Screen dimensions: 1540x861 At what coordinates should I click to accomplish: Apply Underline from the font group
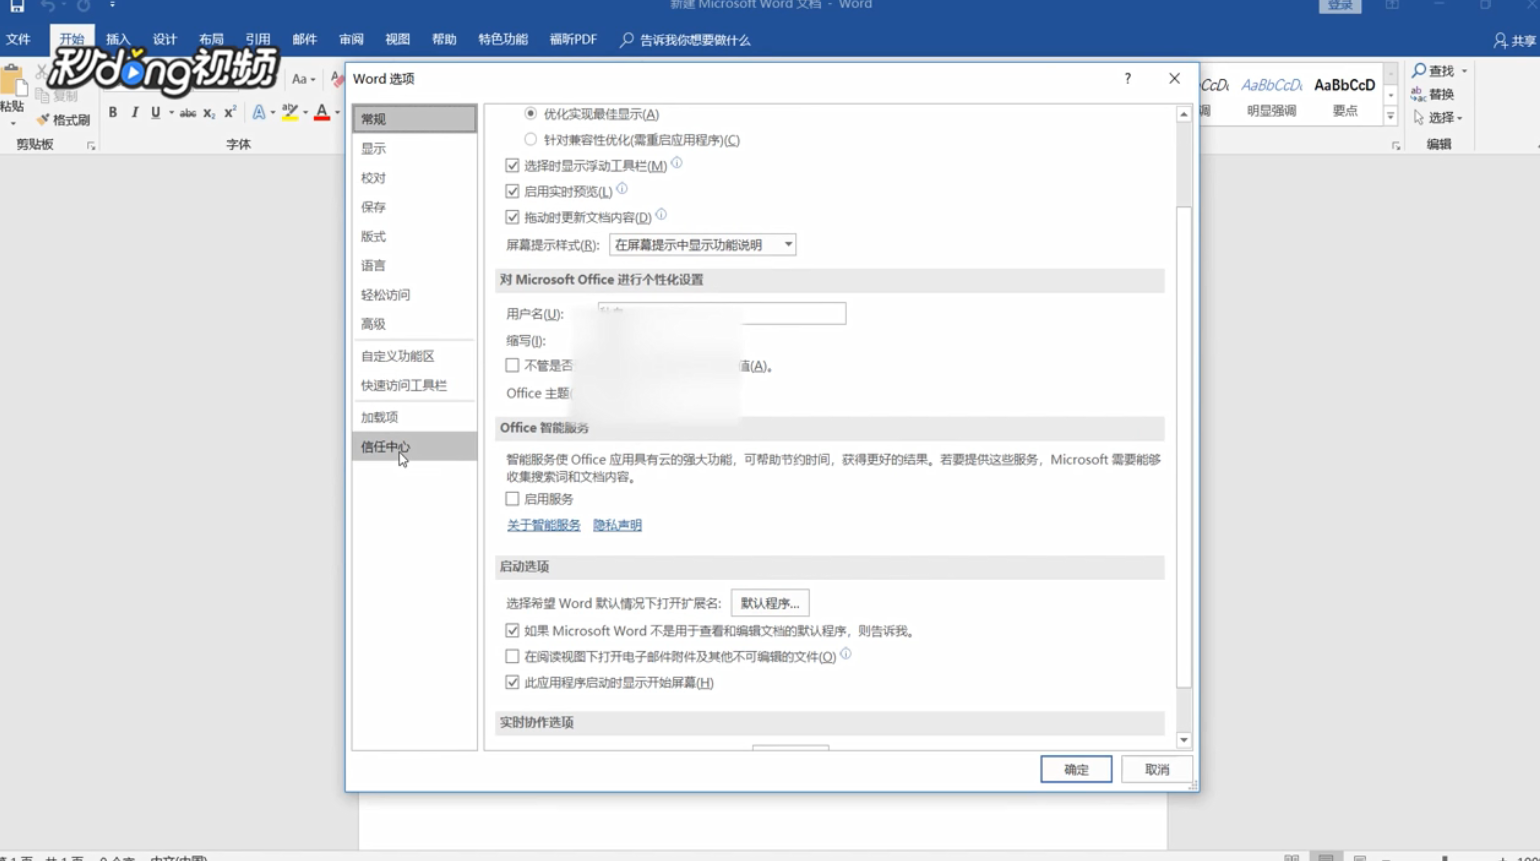(x=155, y=113)
